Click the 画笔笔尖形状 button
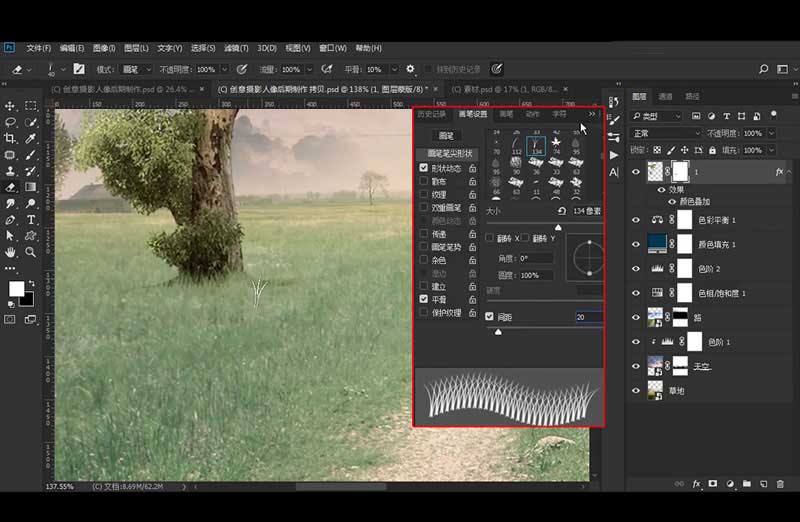800x522 pixels. (x=447, y=154)
